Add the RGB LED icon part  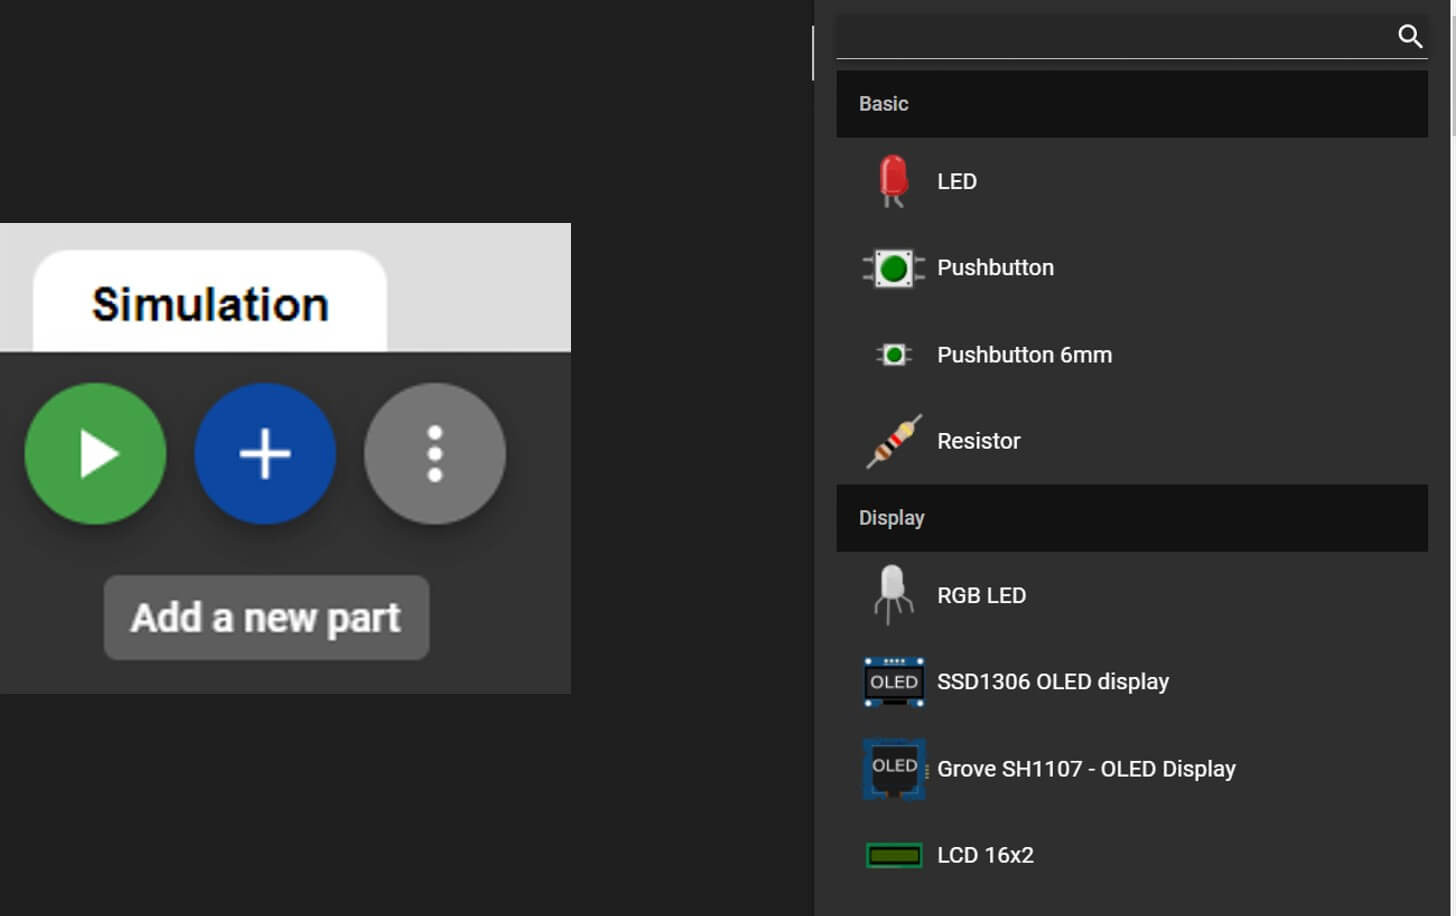(x=893, y=595)
